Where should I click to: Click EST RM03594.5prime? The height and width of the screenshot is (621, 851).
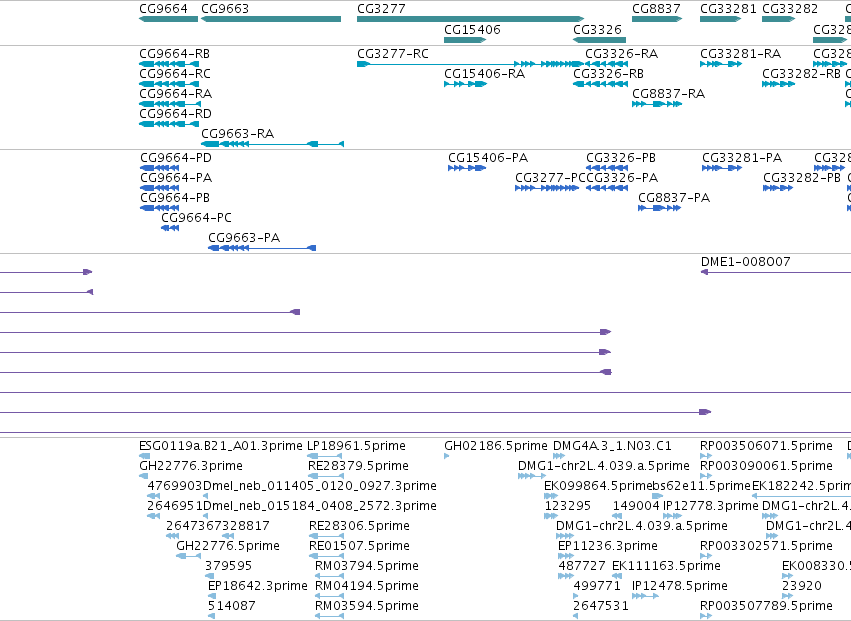(366, 606)
